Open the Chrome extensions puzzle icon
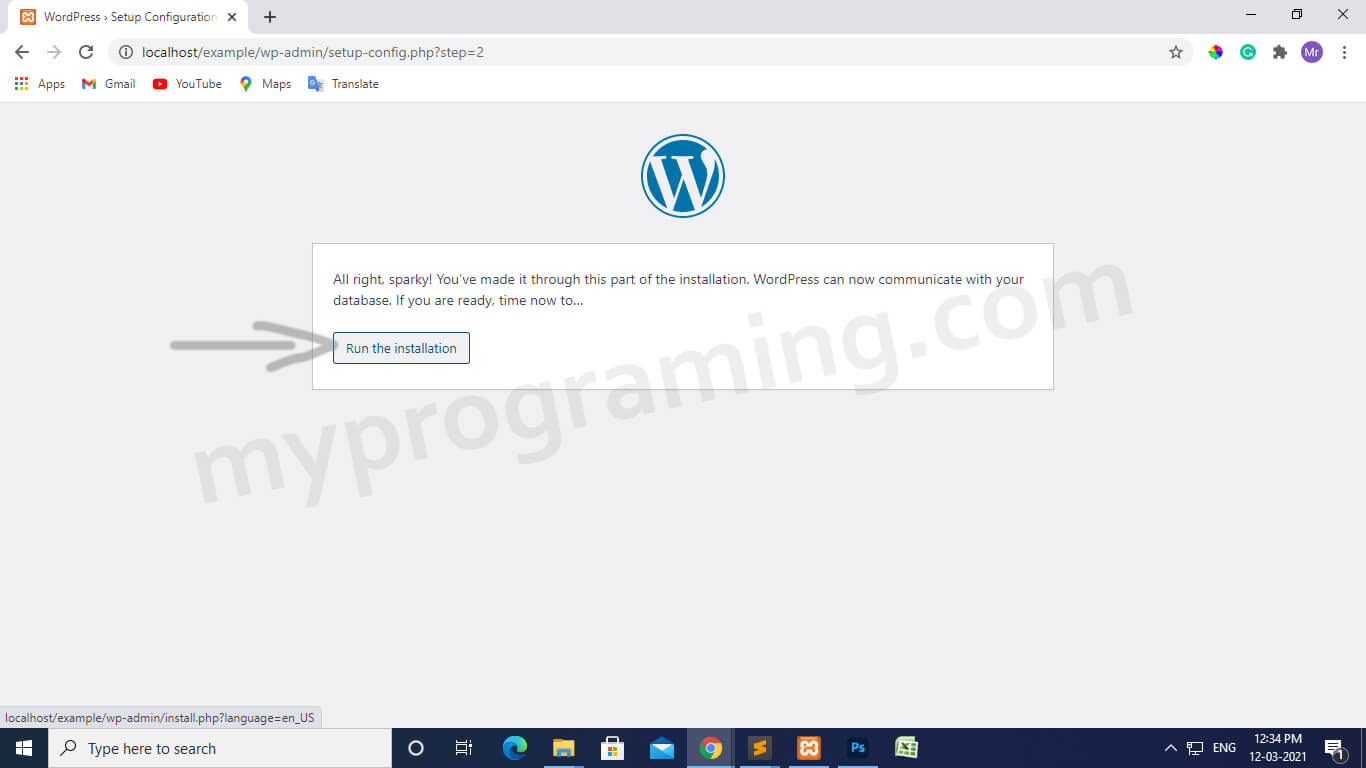 [1279, 52]
